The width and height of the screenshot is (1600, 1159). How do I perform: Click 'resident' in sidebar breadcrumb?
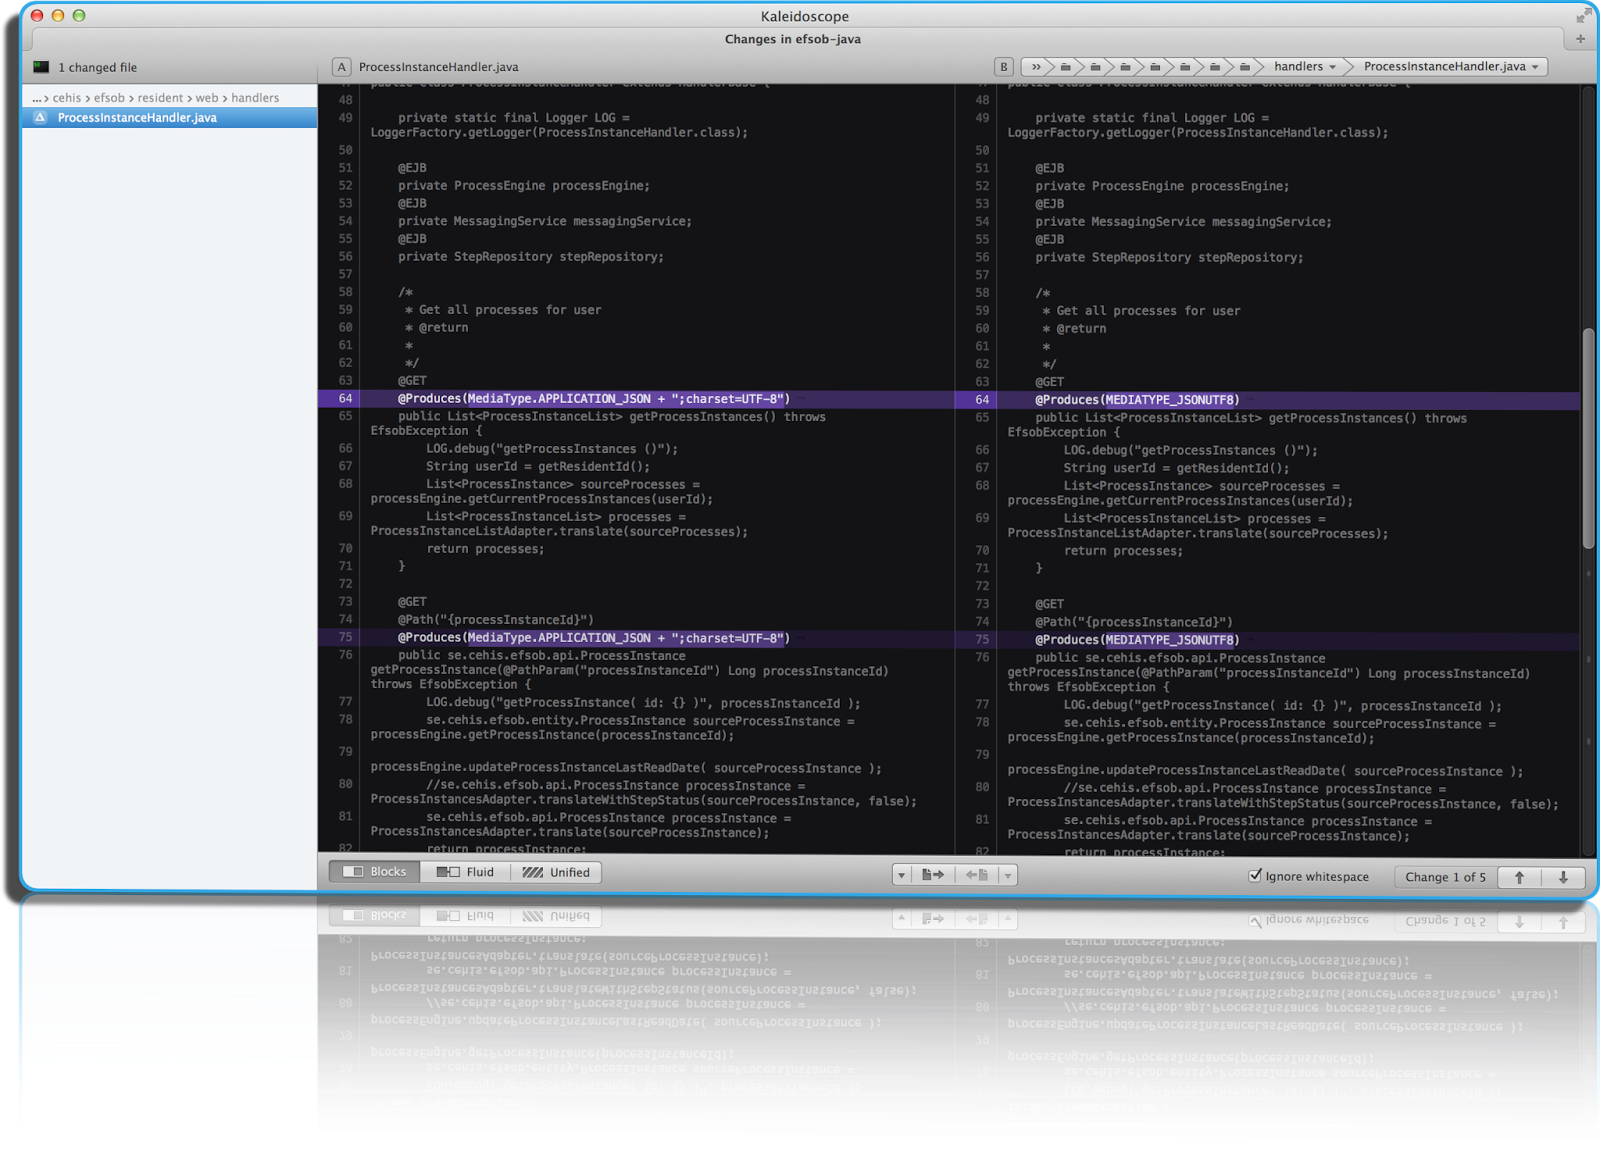160,98
